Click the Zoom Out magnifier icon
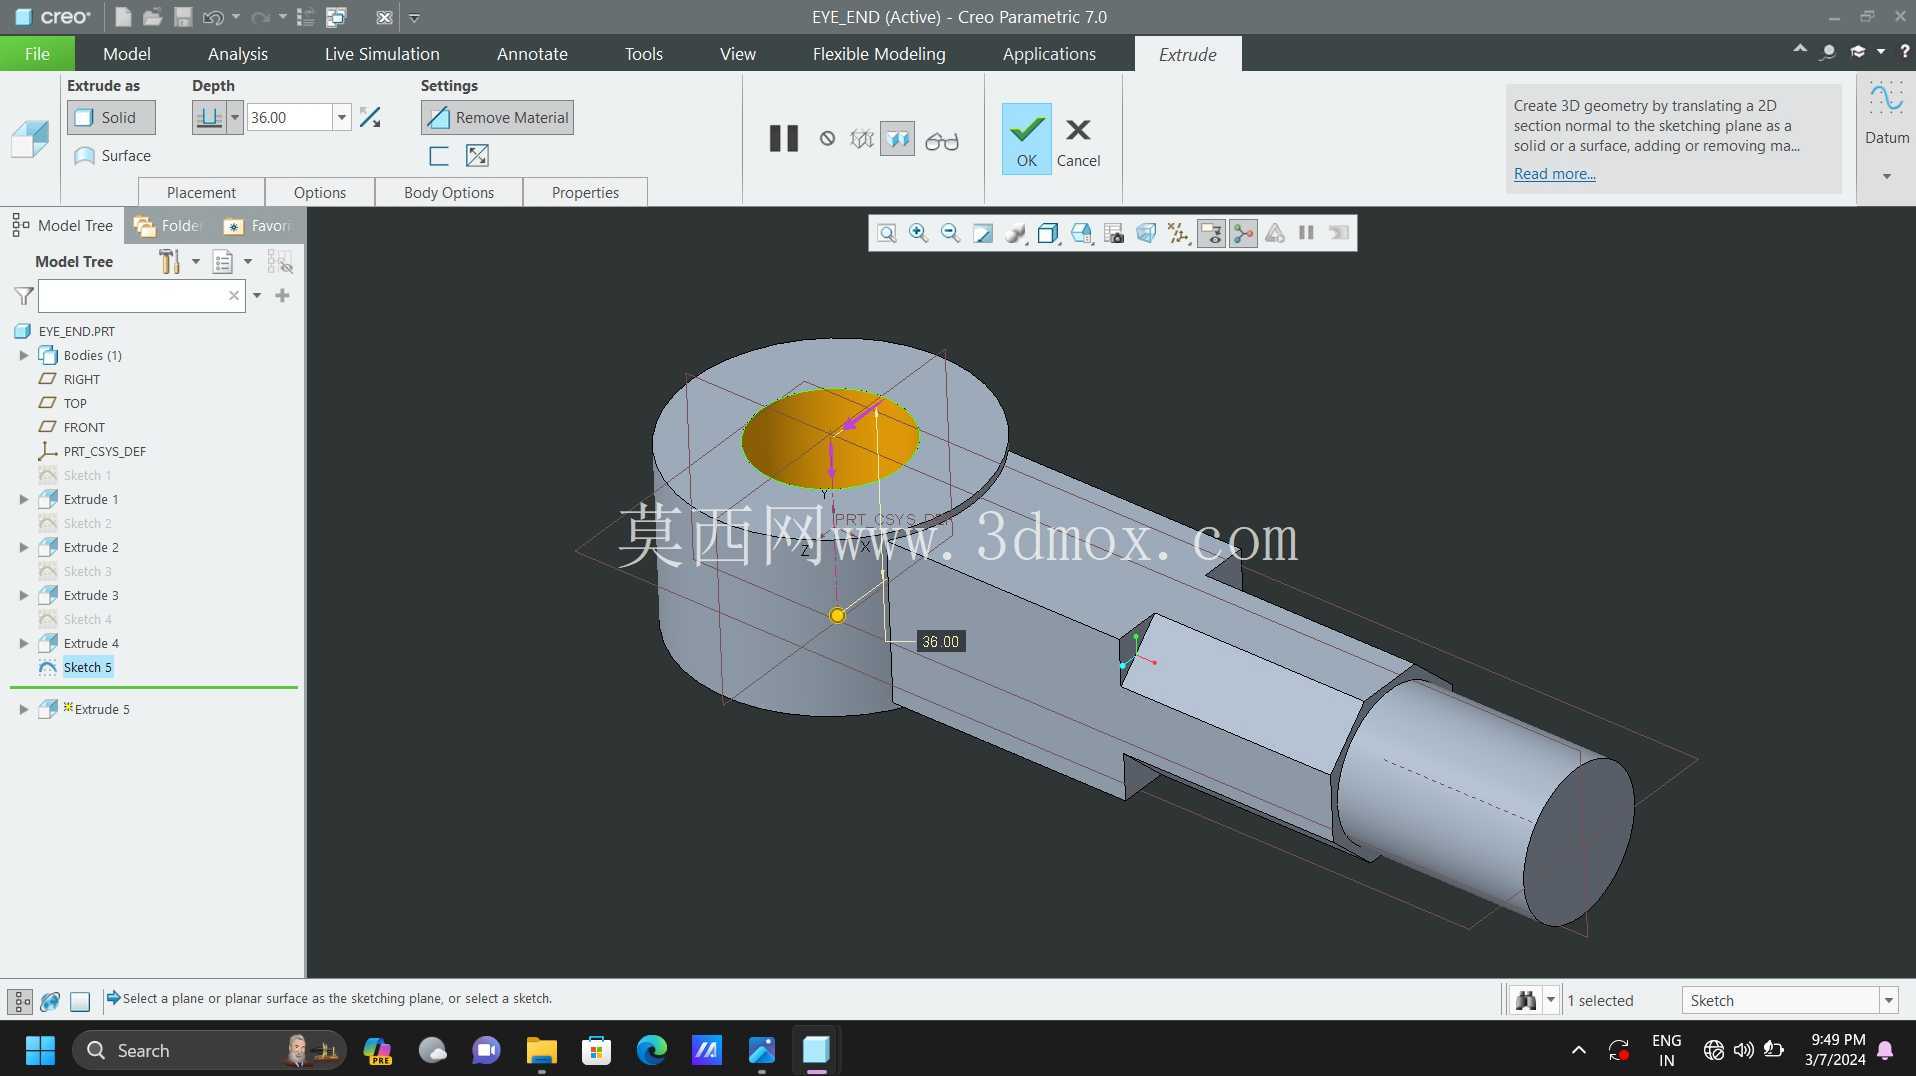 [x=950, y=233]
